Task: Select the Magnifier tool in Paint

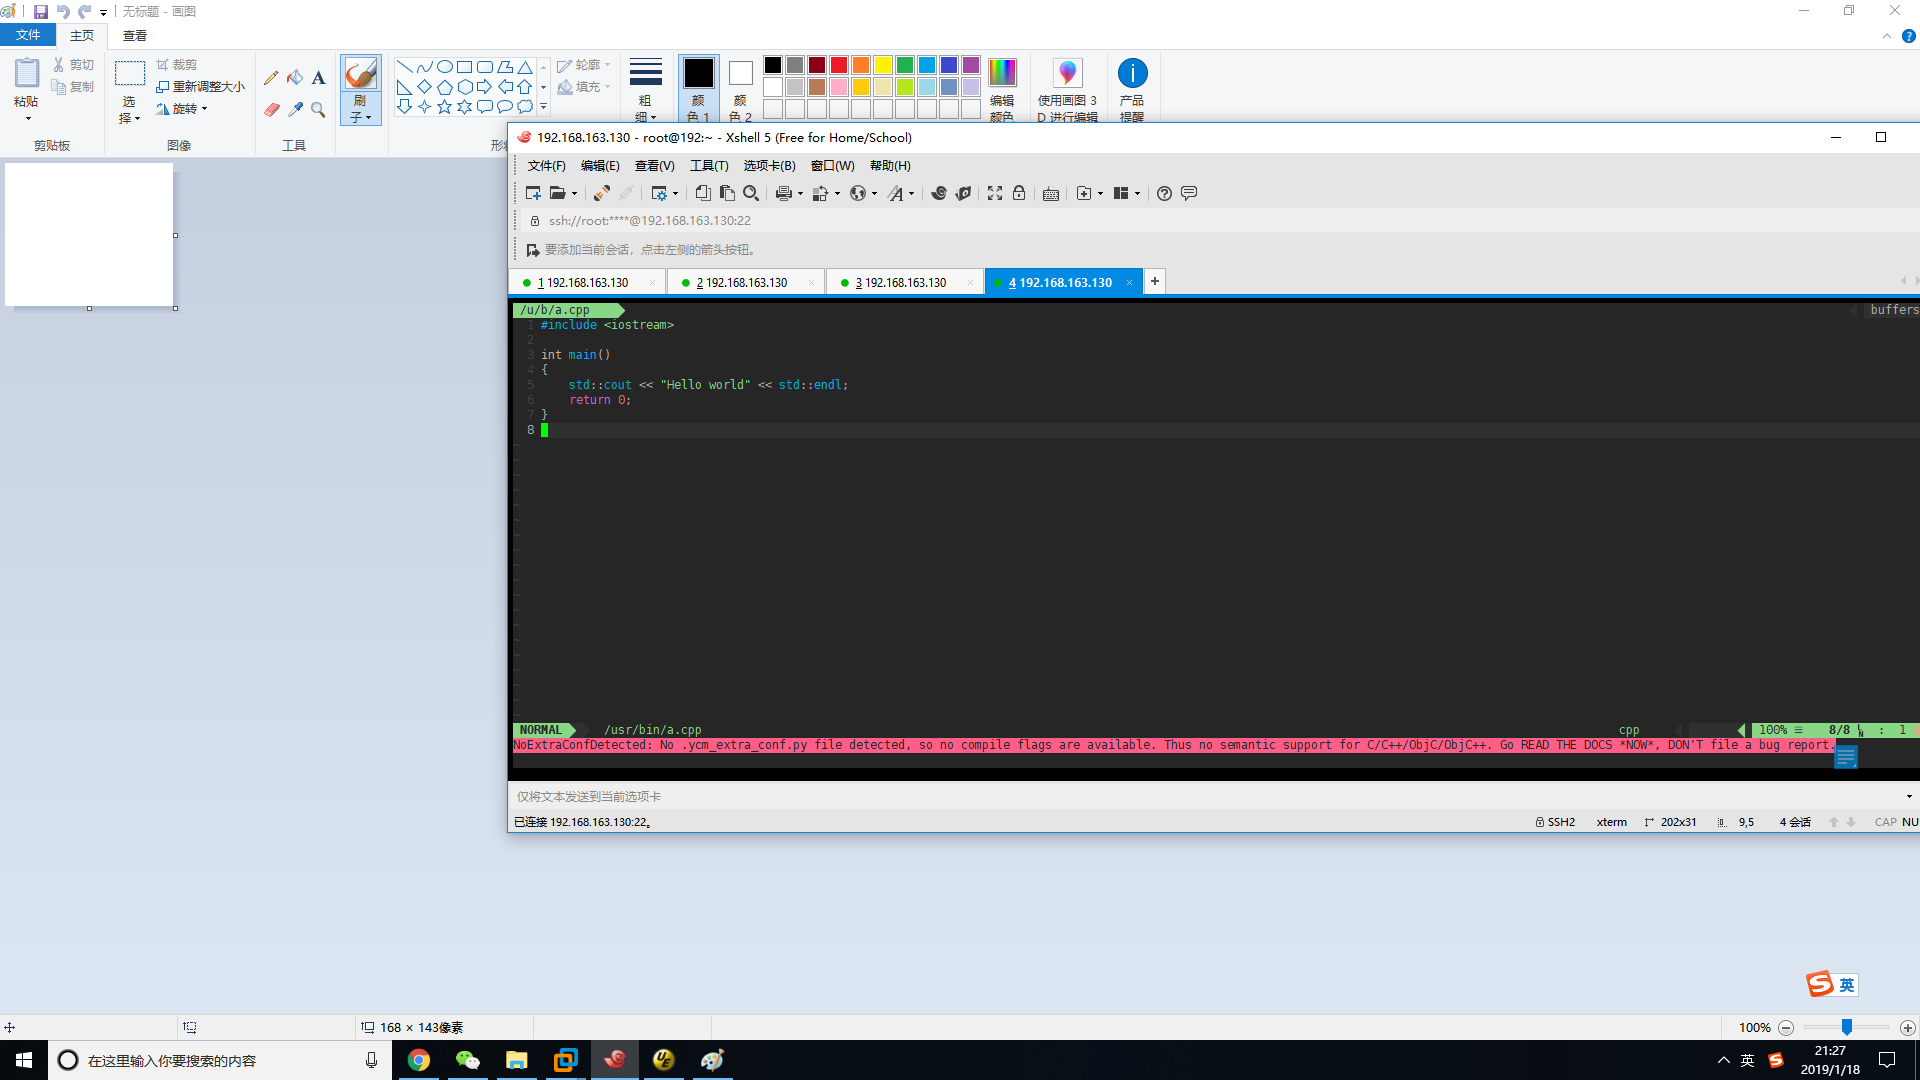Action: coord(318,110)
